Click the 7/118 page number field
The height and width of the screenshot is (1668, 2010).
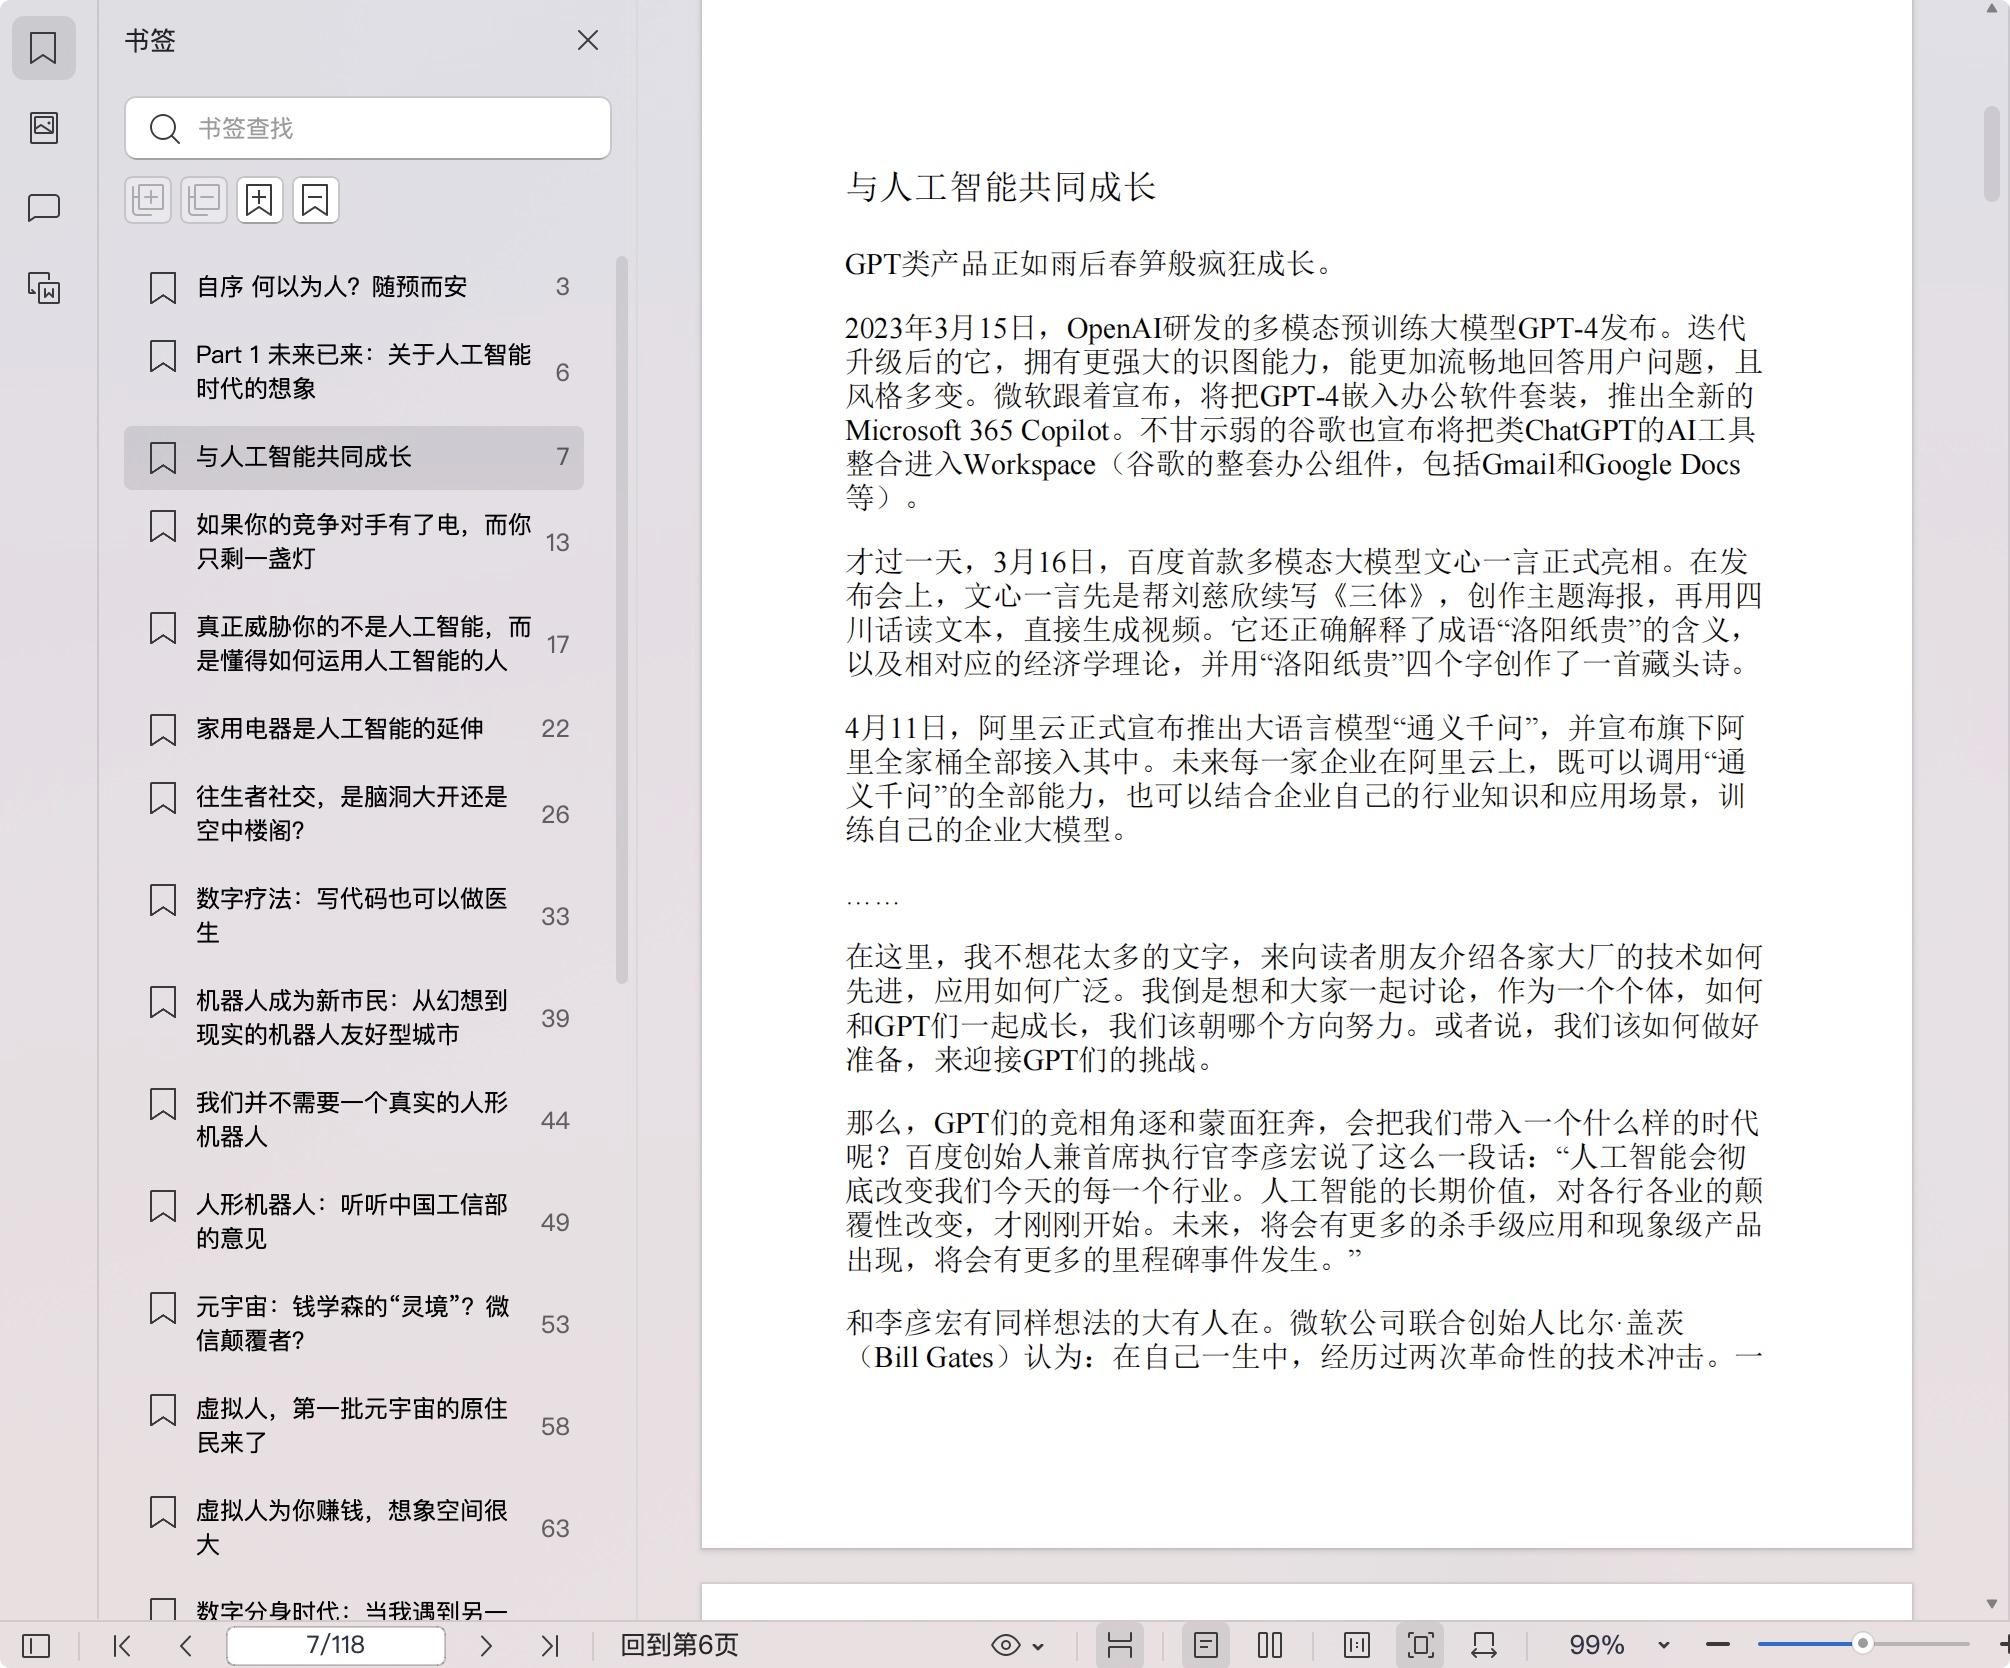point(336,1645)
